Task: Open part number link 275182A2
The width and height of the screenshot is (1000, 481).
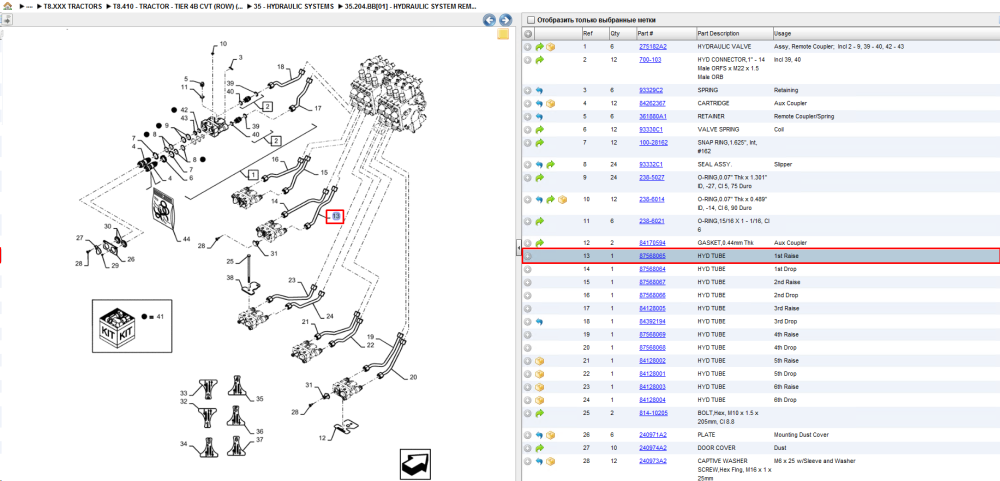Action: pos(652,47)
